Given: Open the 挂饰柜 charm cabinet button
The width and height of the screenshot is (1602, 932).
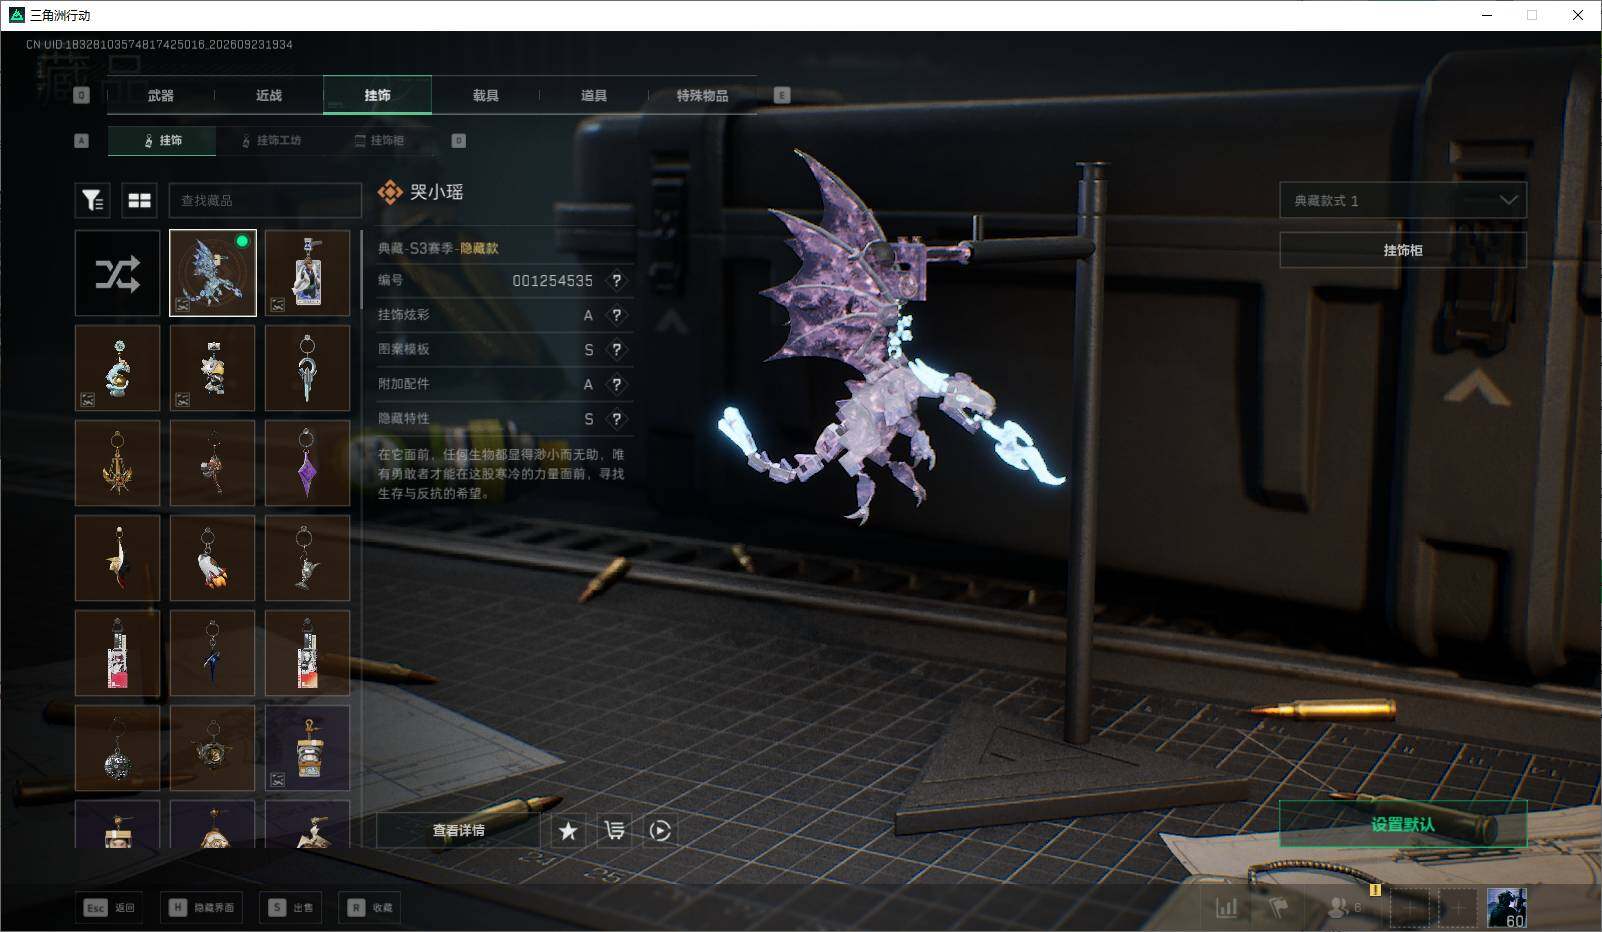Looking at the screenshot, I should click(1403, 250).
